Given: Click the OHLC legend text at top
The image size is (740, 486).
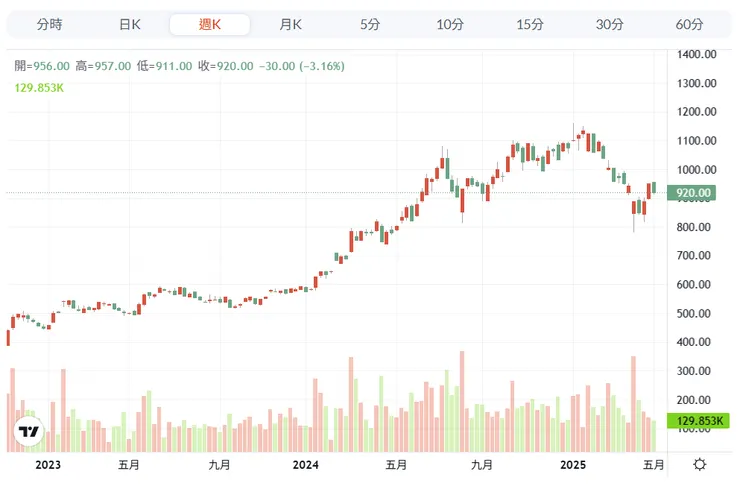Looking at the screenshot, I should pyautogui.click(x=180, y=66).
